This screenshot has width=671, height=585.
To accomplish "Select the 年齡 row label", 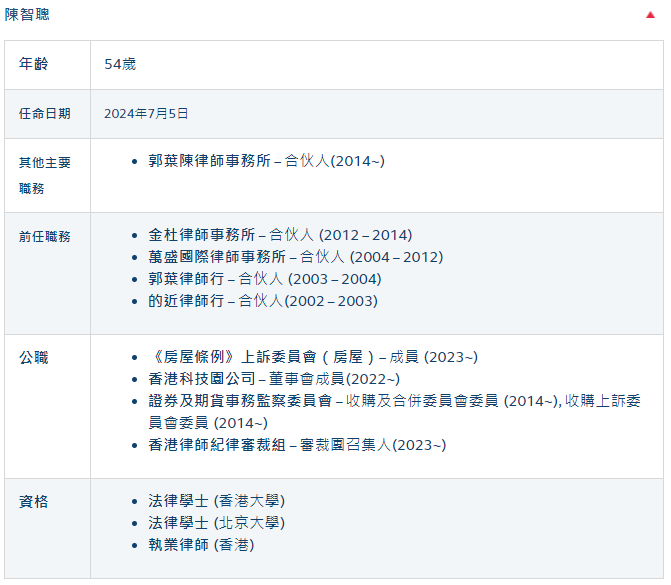I will (x=33, y=64).
